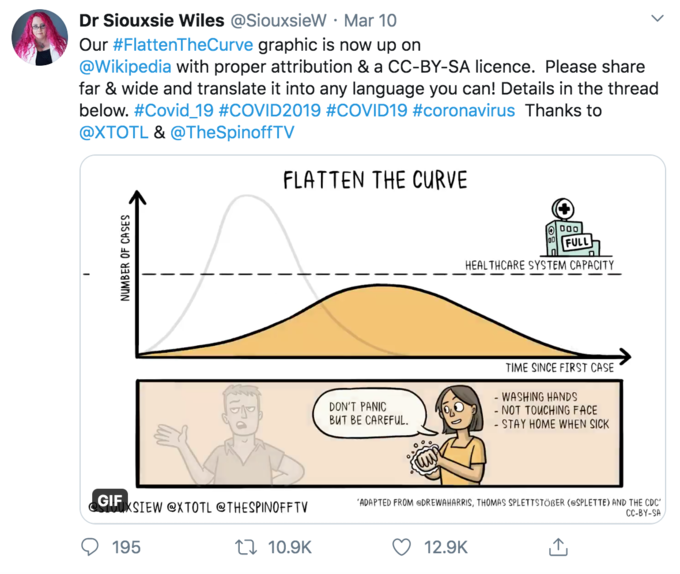Open the tweet options chevron menu
680x574 pixels.
click(657, 19)
